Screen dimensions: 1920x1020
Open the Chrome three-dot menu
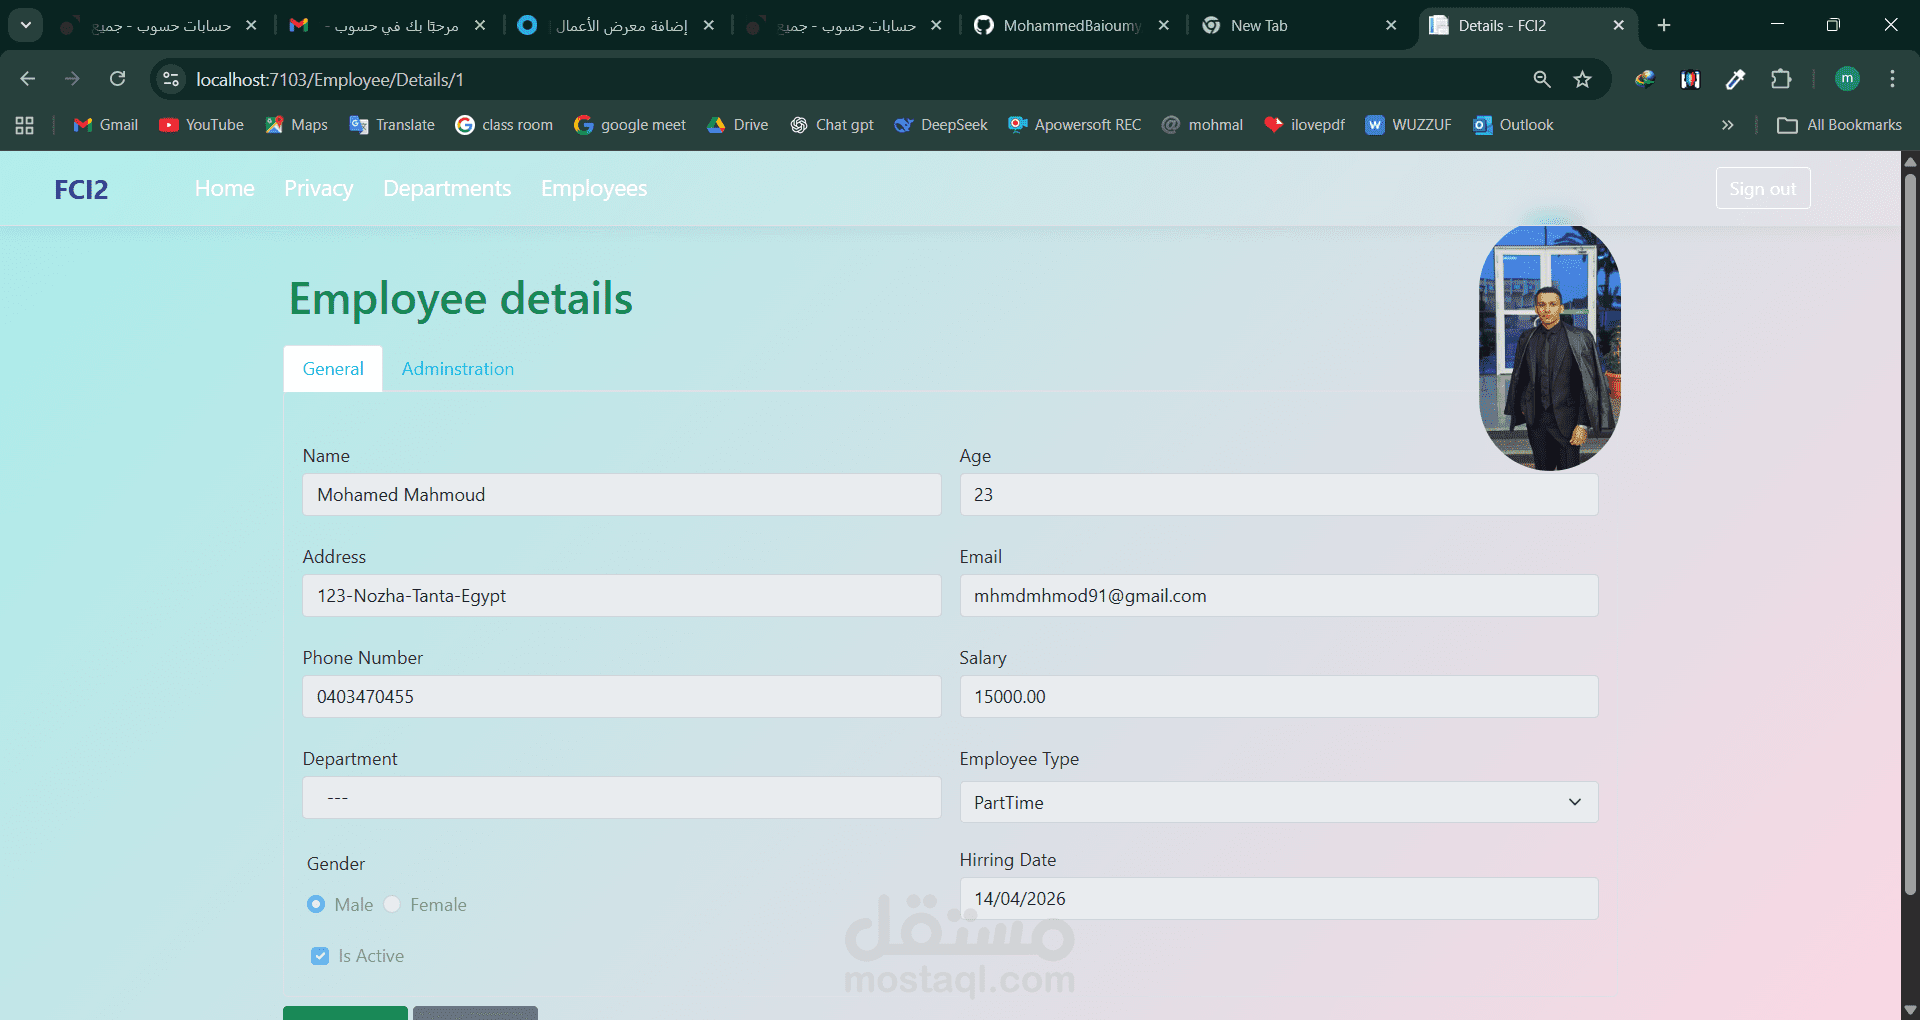click(x=1892, y=79)
